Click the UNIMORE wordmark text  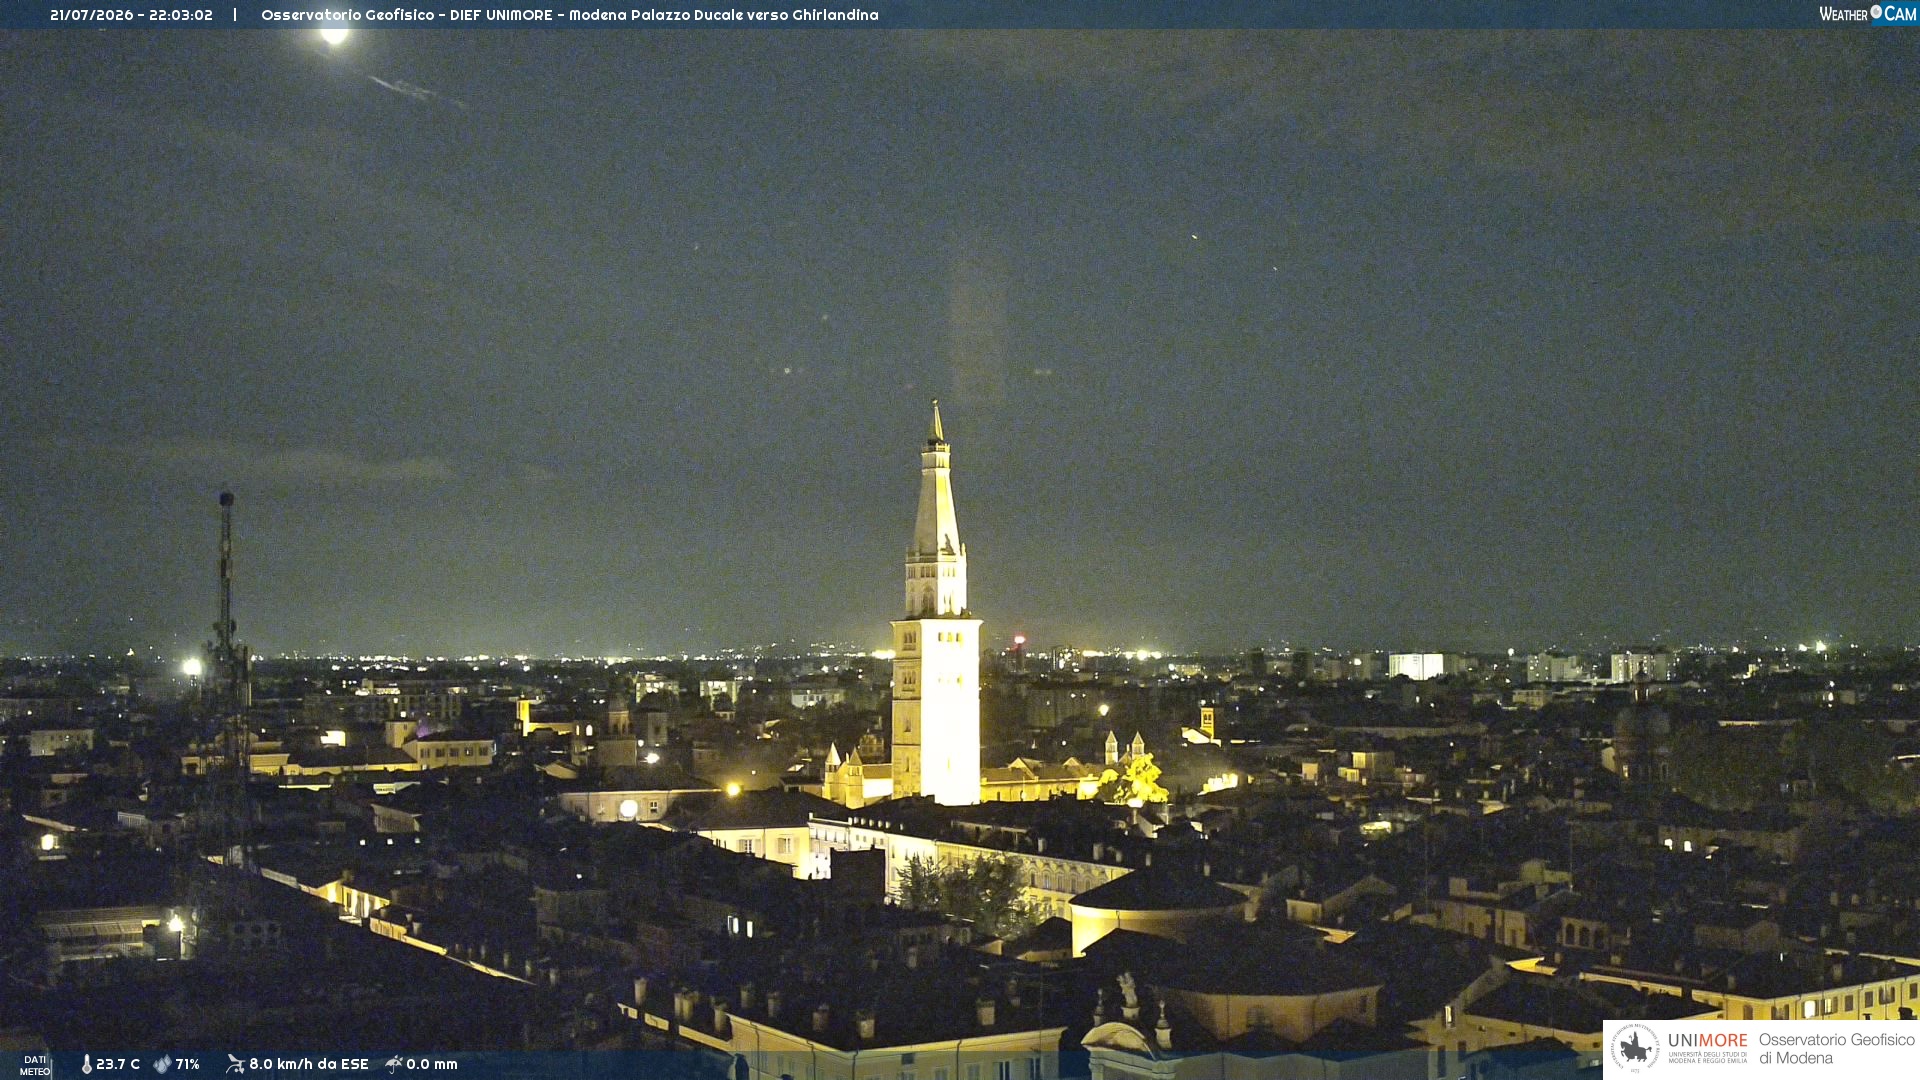(x=1708, y=1040)
